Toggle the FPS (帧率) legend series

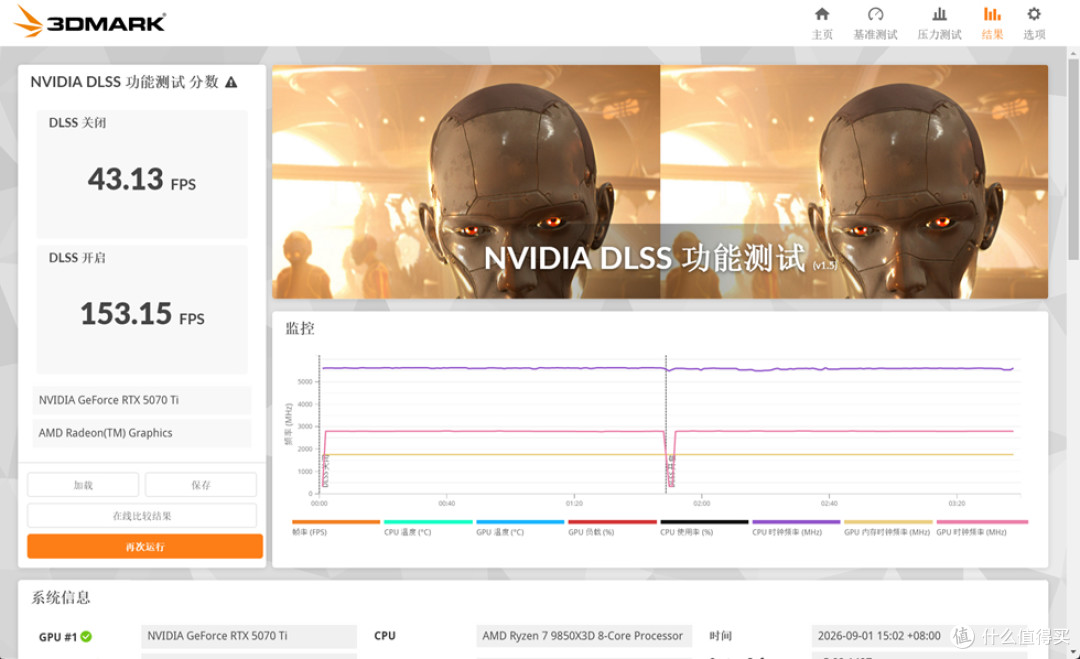coord(335,527)
